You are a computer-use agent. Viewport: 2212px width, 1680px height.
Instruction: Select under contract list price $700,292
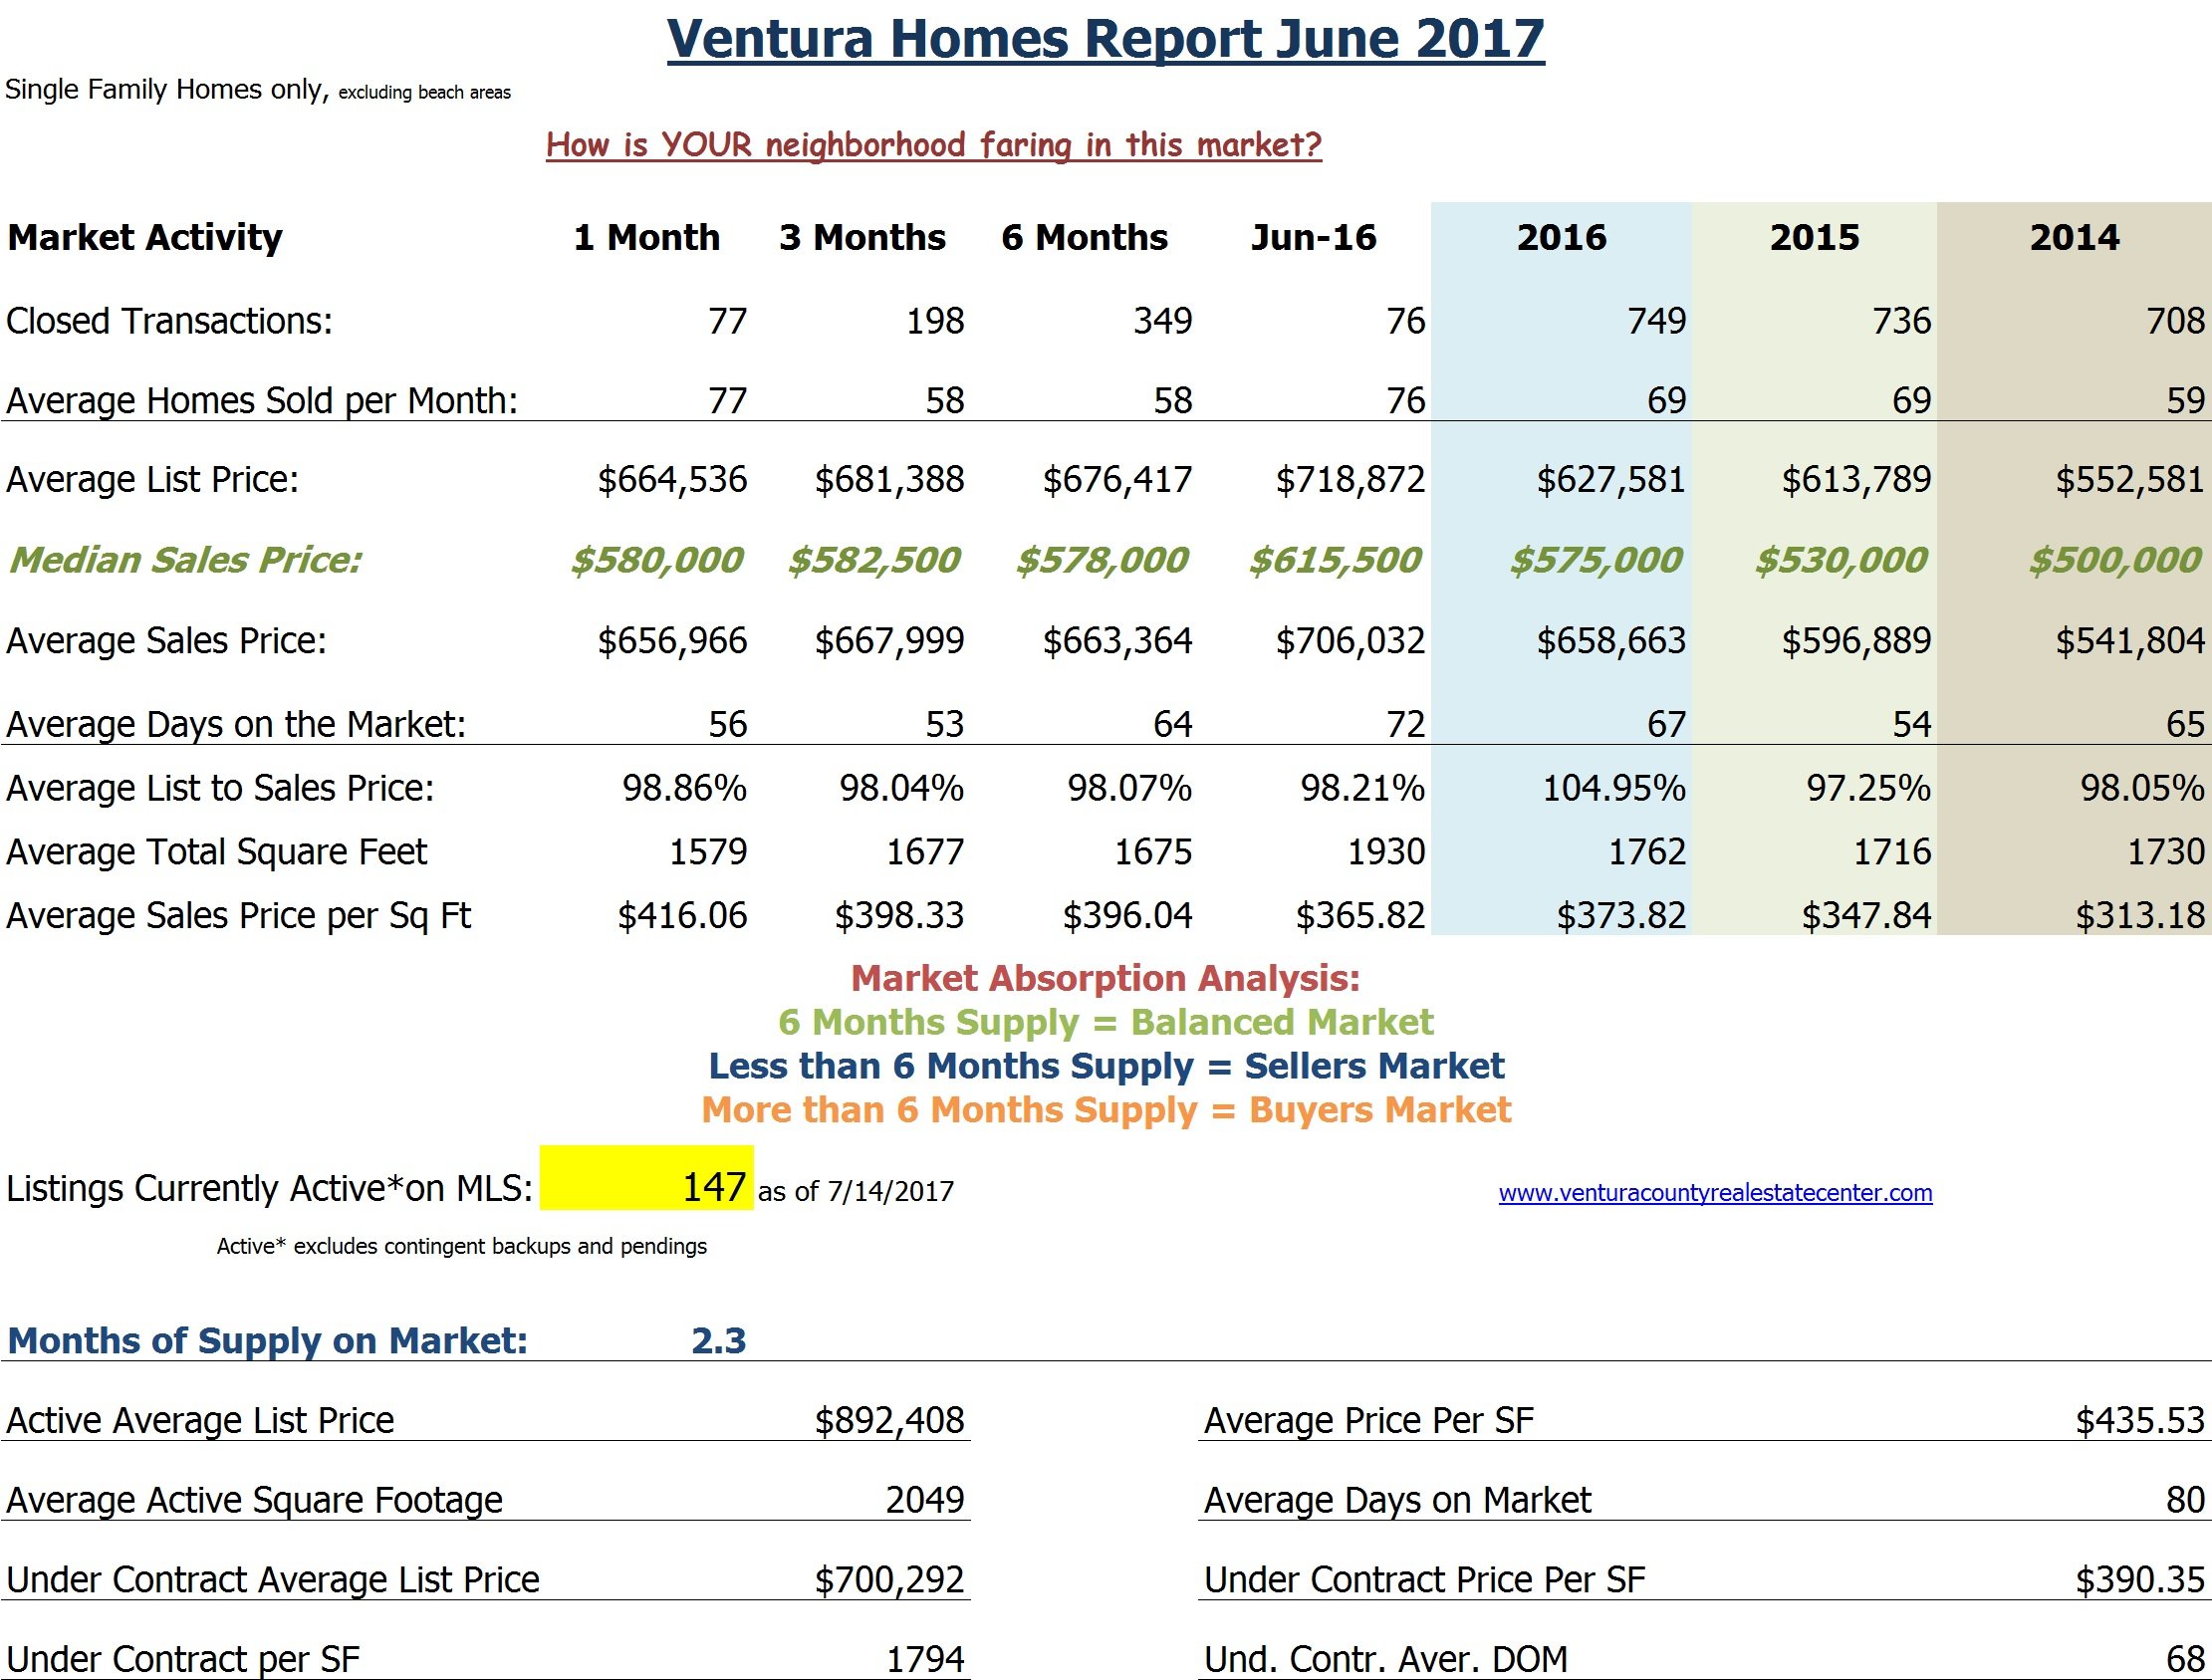coord(889,1580)
